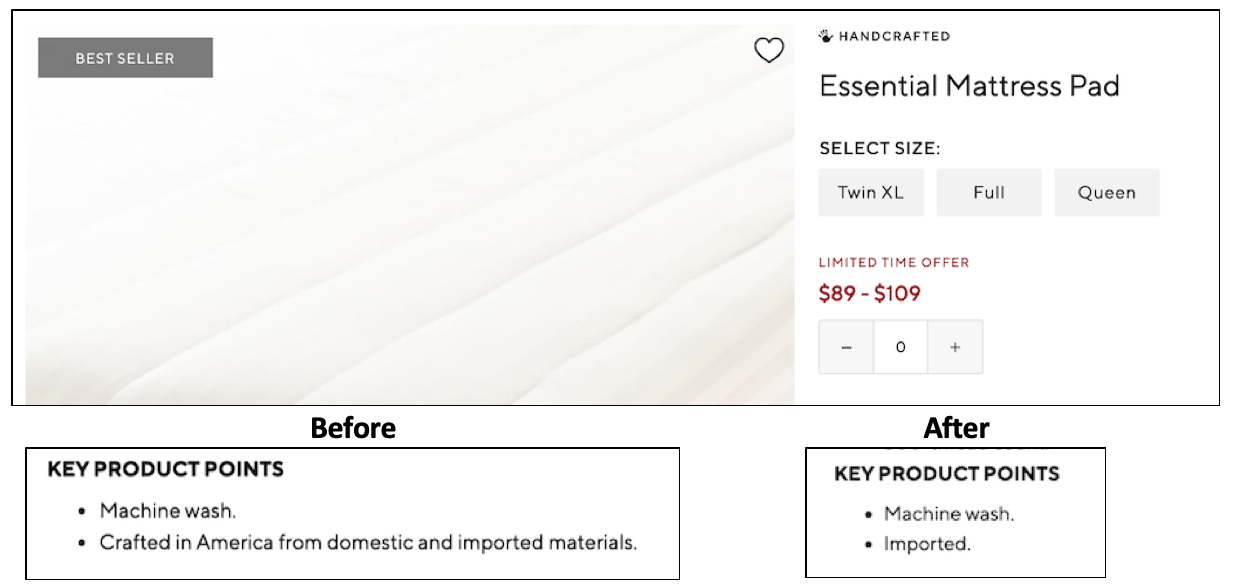Click the Crafted in America bullet text
1234x588 pixels.
[x=367, y=543]
